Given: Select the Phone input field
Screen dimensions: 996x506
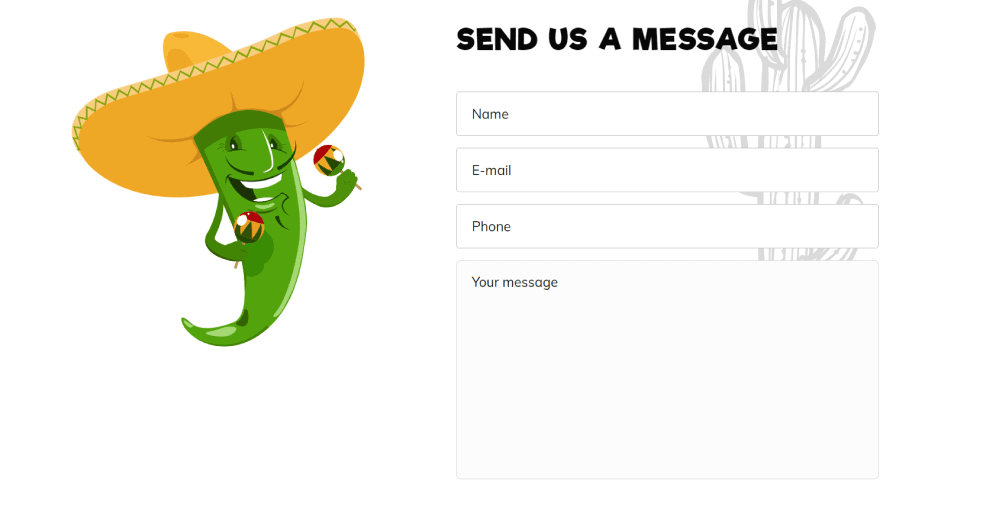Looking at the screenshot, I should (x=667, y=226).
